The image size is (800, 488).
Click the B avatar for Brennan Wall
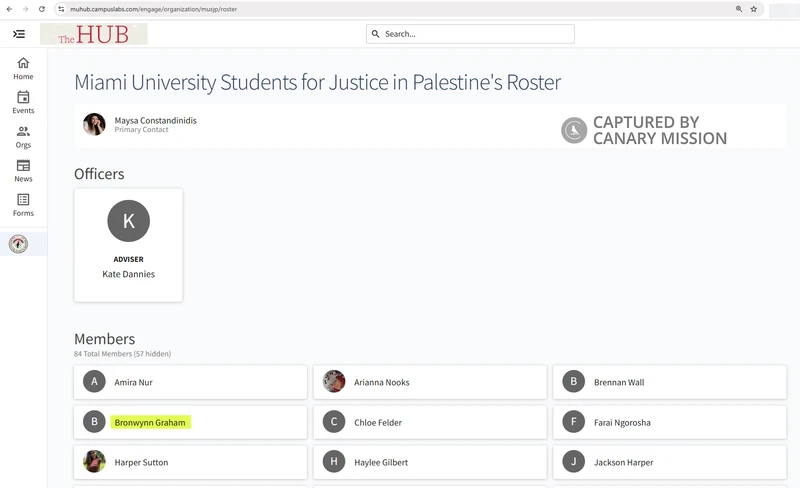[x=573, y=381]
